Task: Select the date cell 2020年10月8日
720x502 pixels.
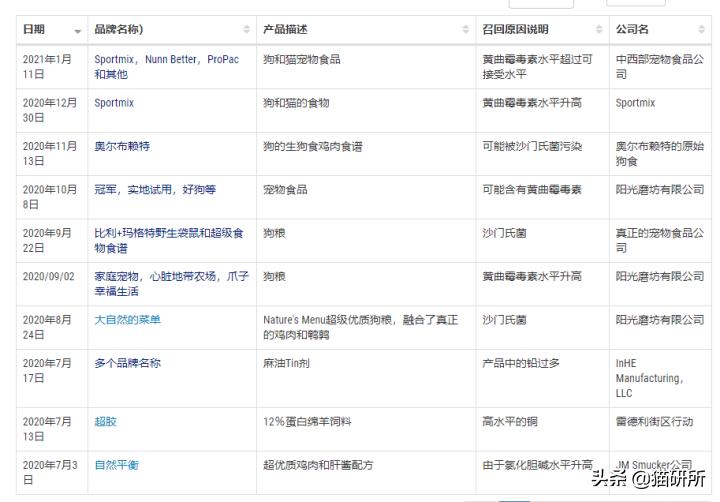Action: coord(50,197)
